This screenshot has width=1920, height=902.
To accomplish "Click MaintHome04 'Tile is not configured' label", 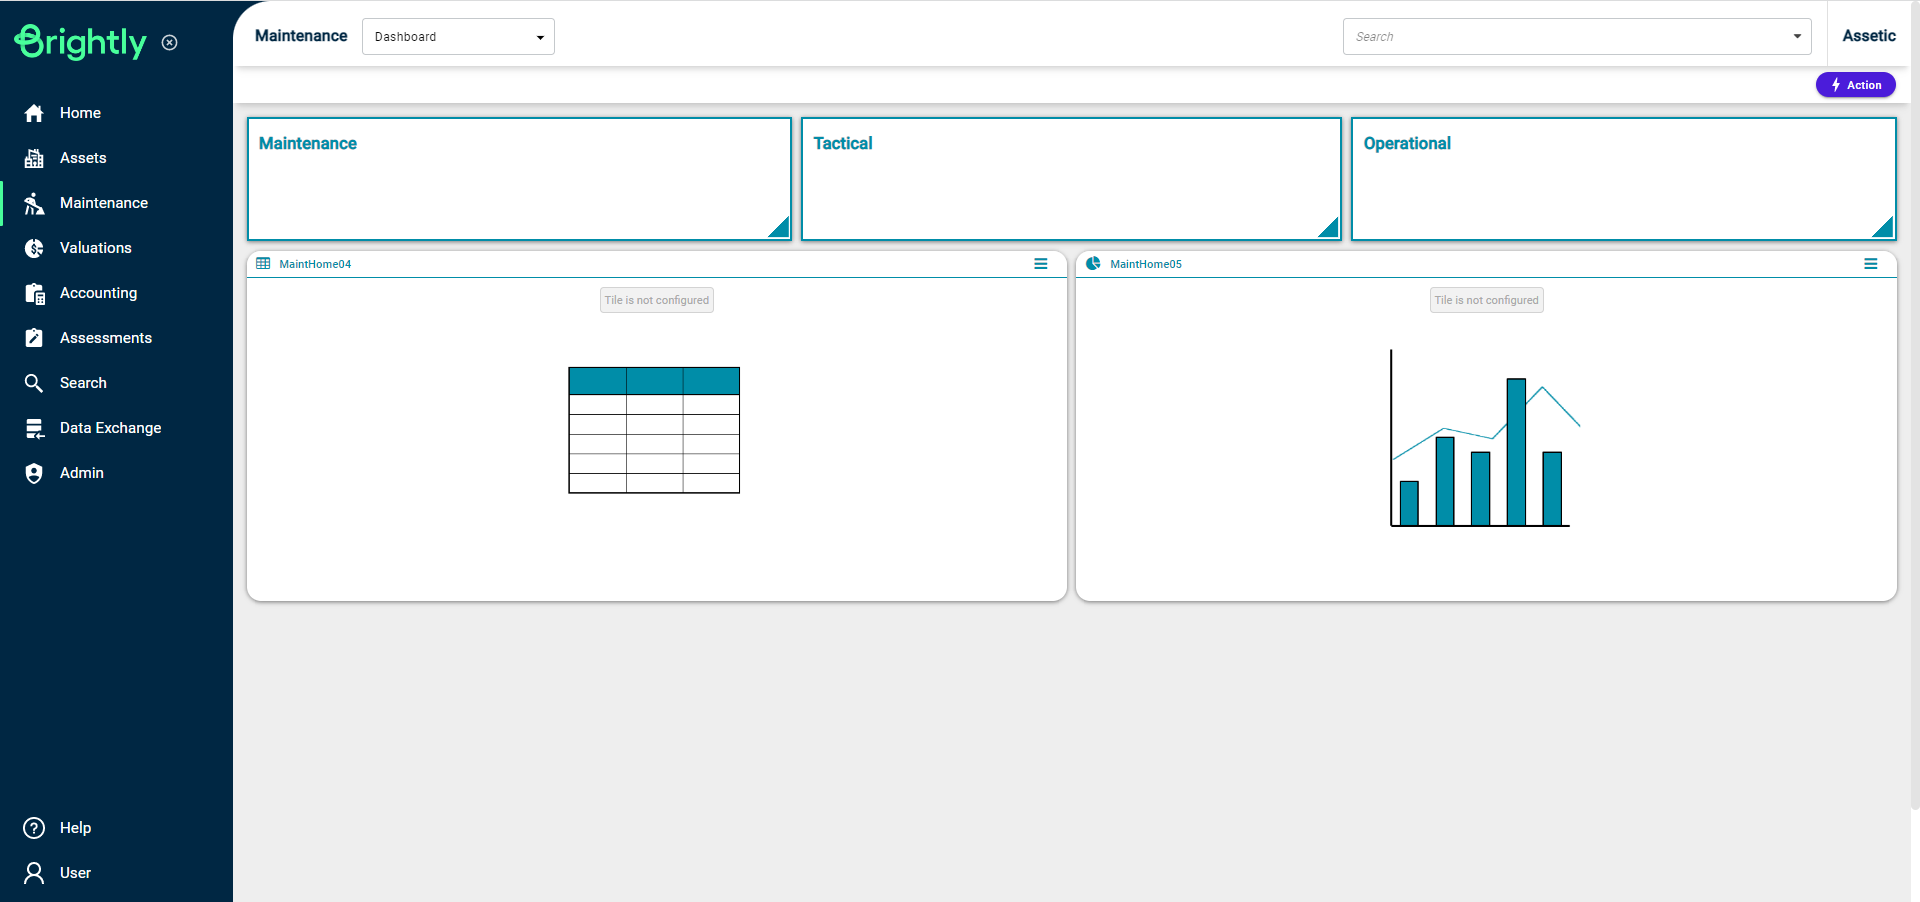I will click(x=657, y=300).
